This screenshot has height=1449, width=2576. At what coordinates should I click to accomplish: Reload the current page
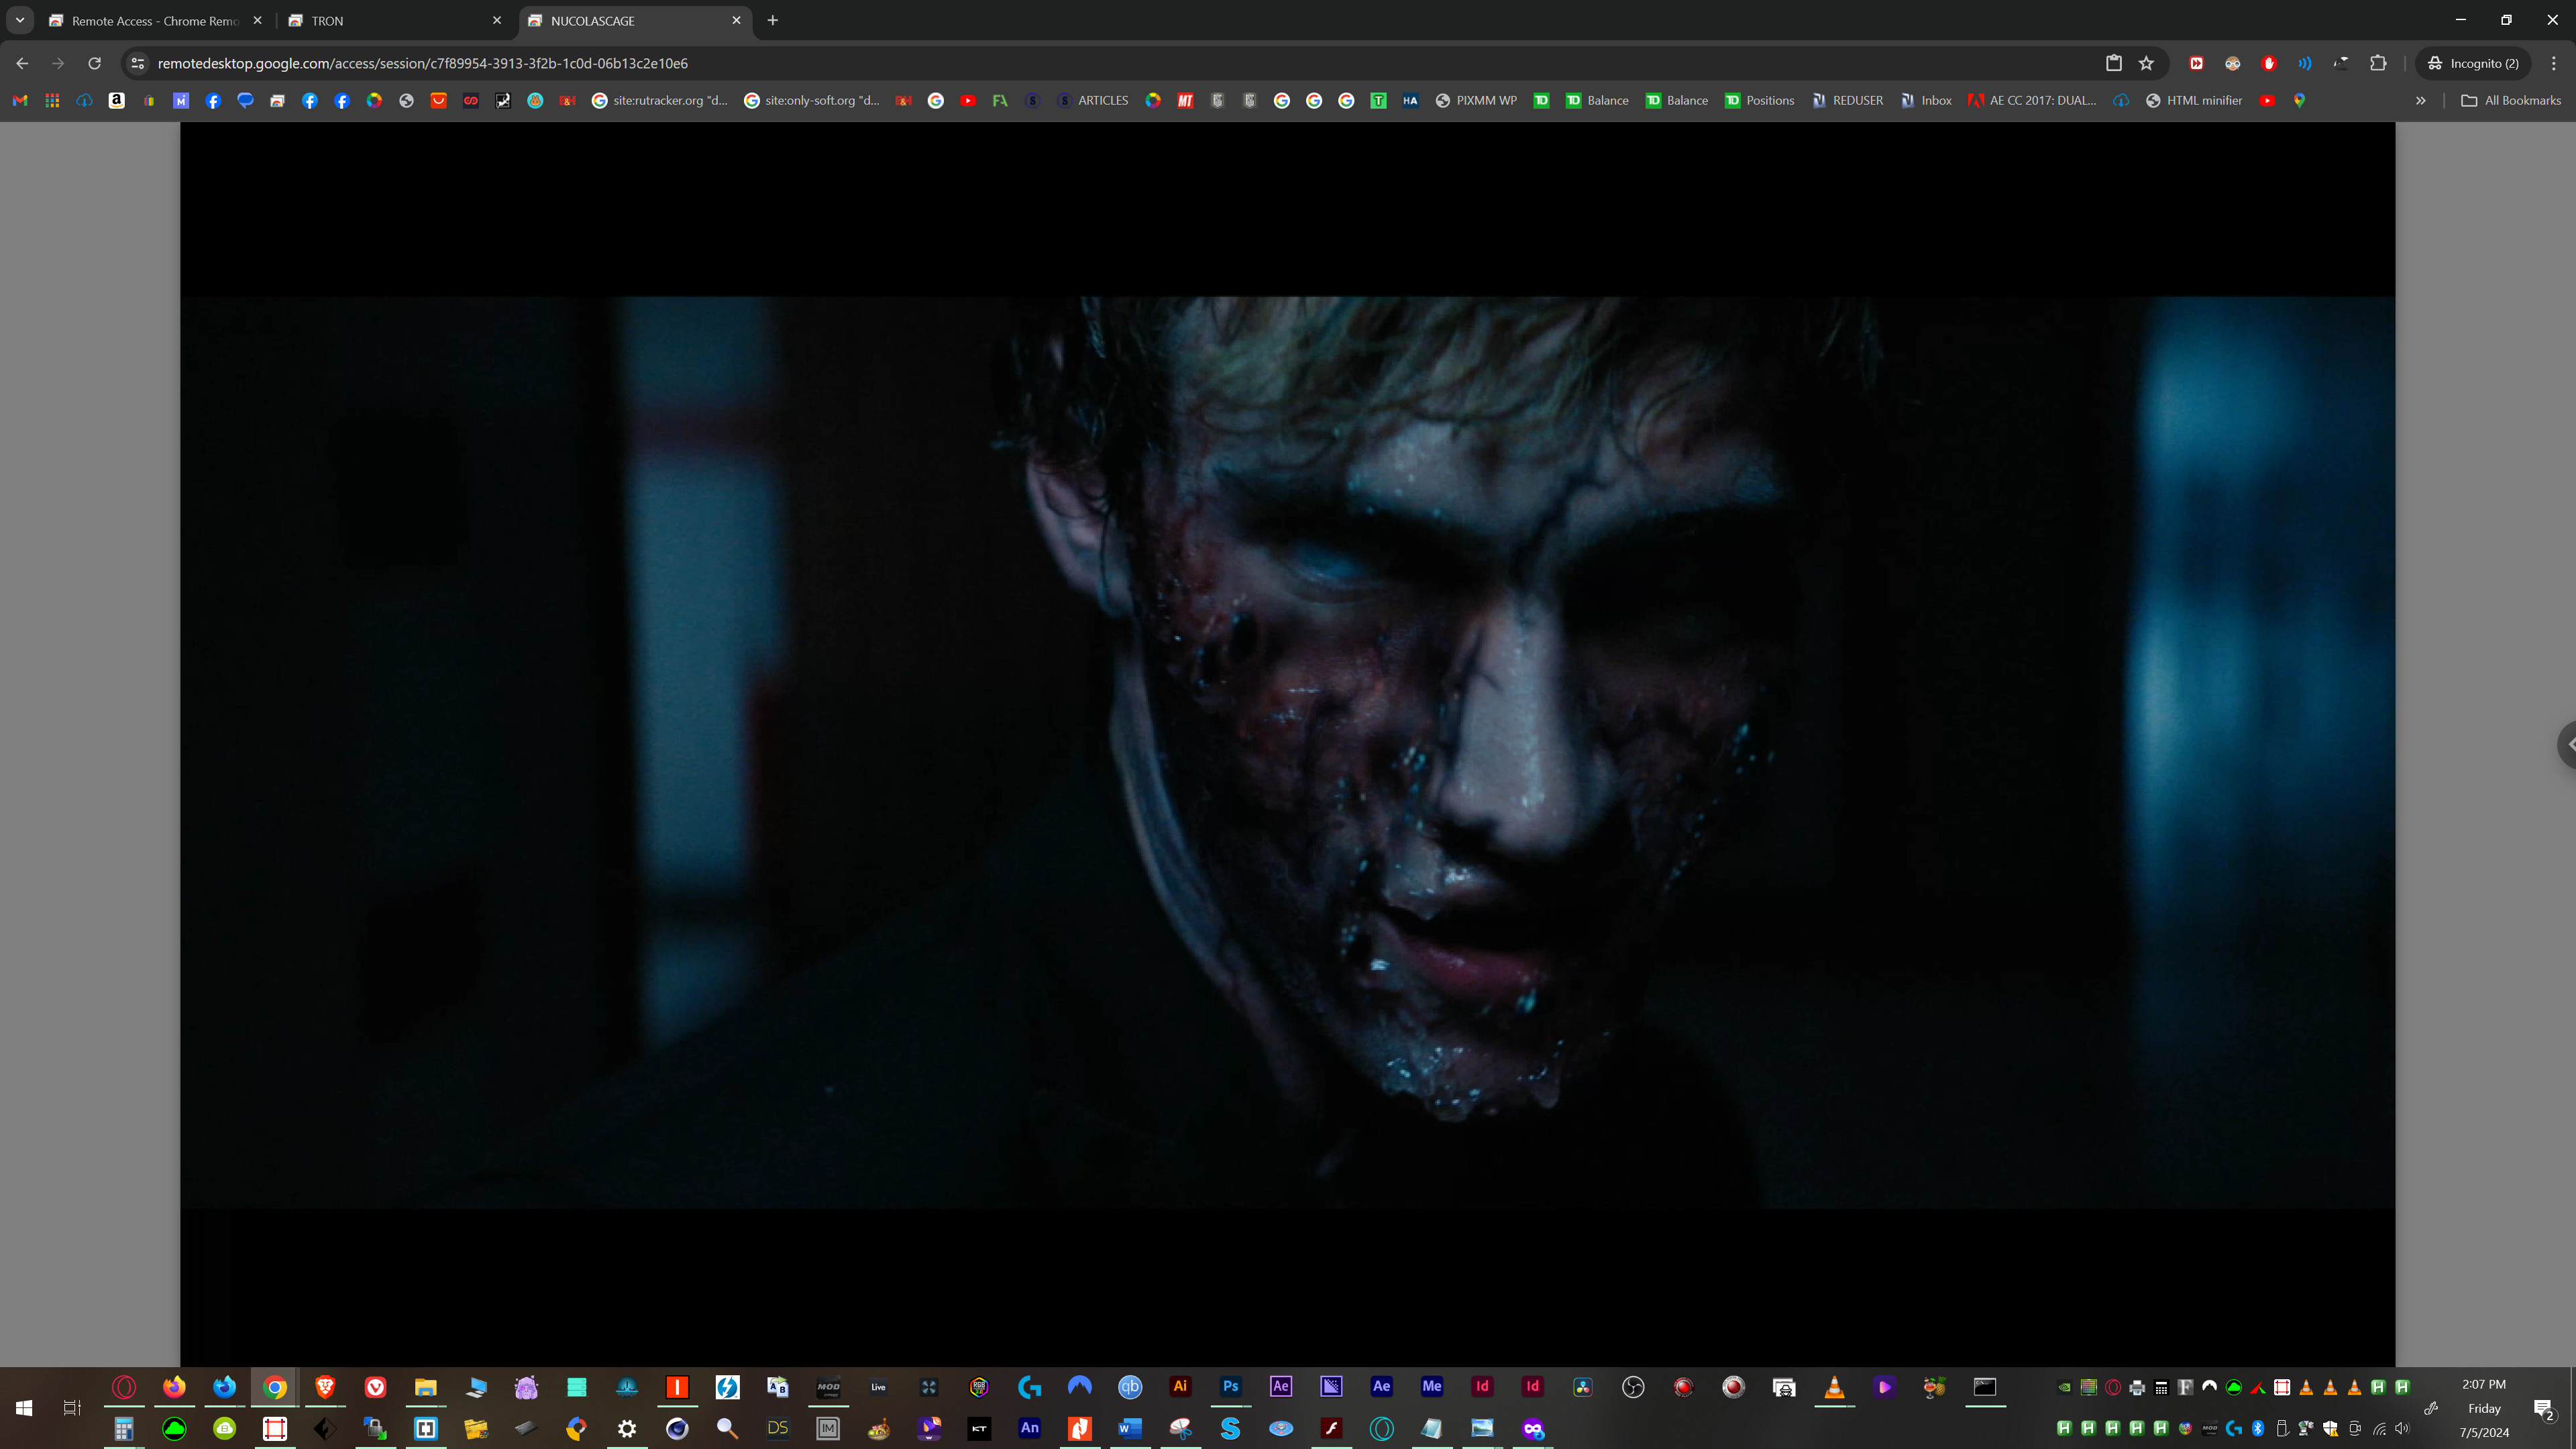[94, 63]
